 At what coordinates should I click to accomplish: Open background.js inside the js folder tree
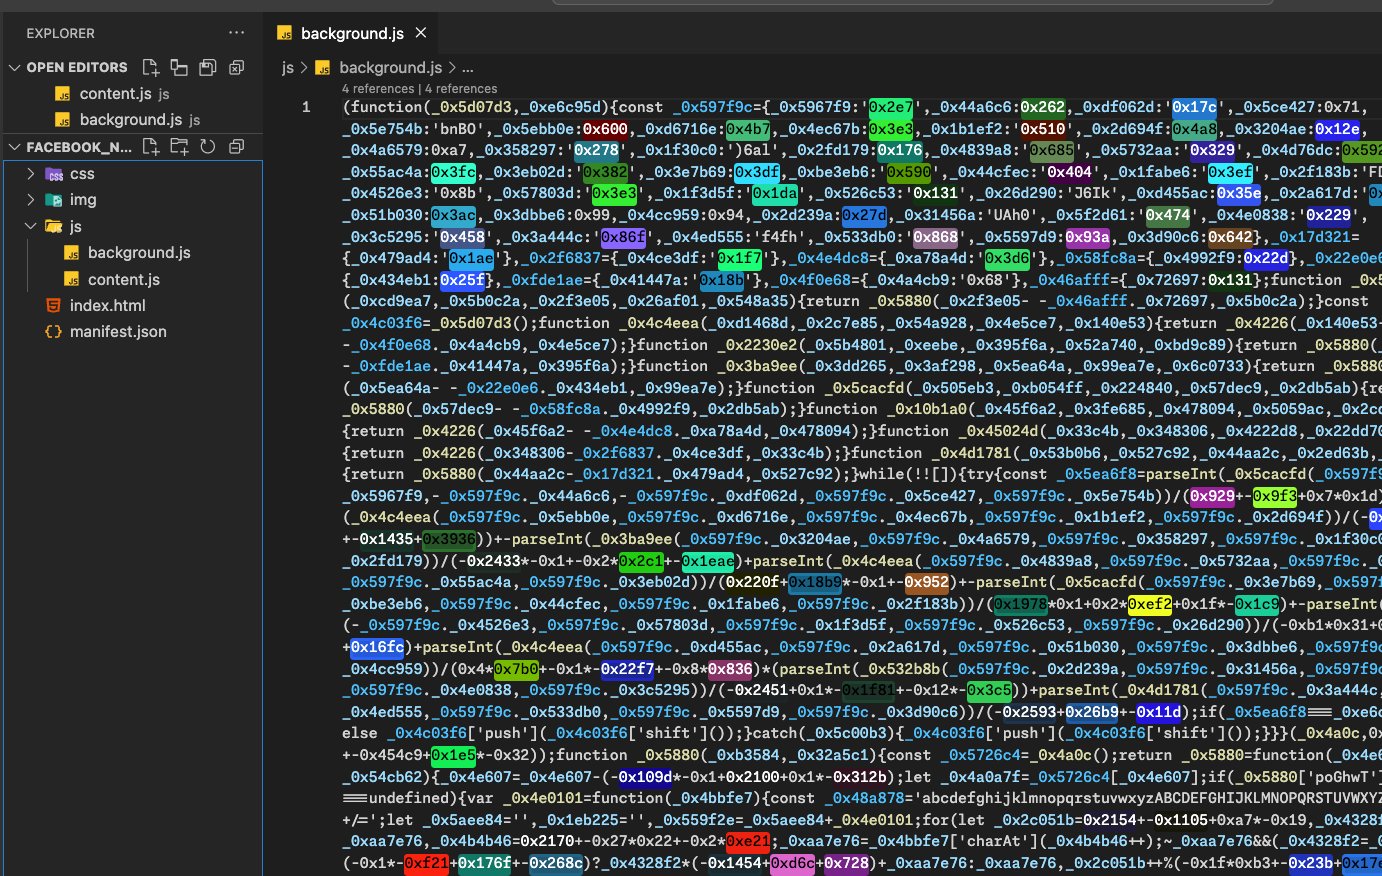pyautogui.click(x=132, y=253)
